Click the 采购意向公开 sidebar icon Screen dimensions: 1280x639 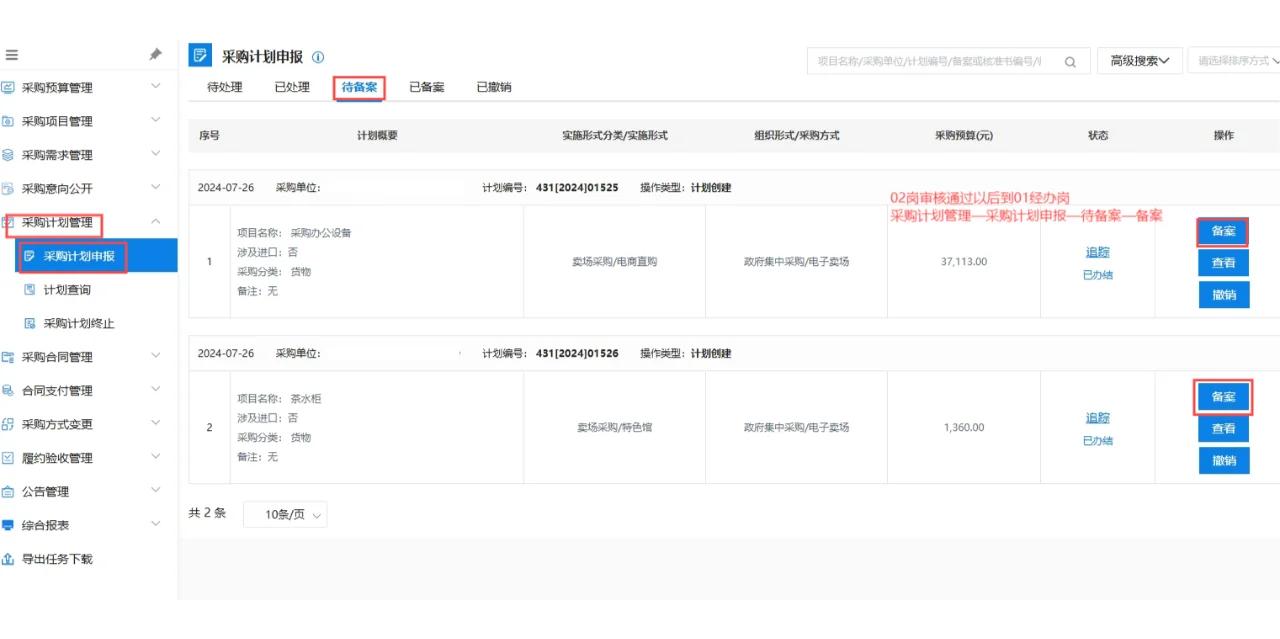point(8,188)
